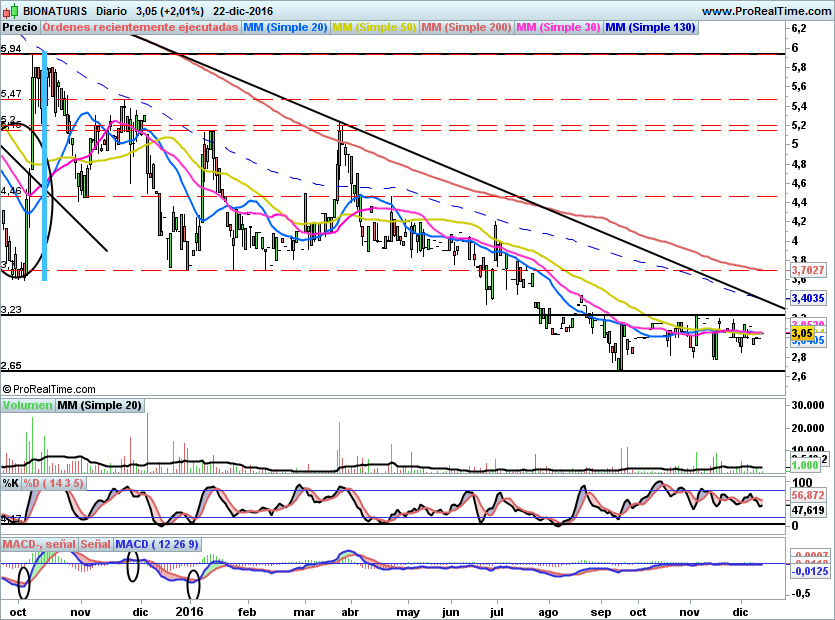
Task: Click the blue 3,4035 price axis tag
Action: pyautogui.click(x=807, y=298)
